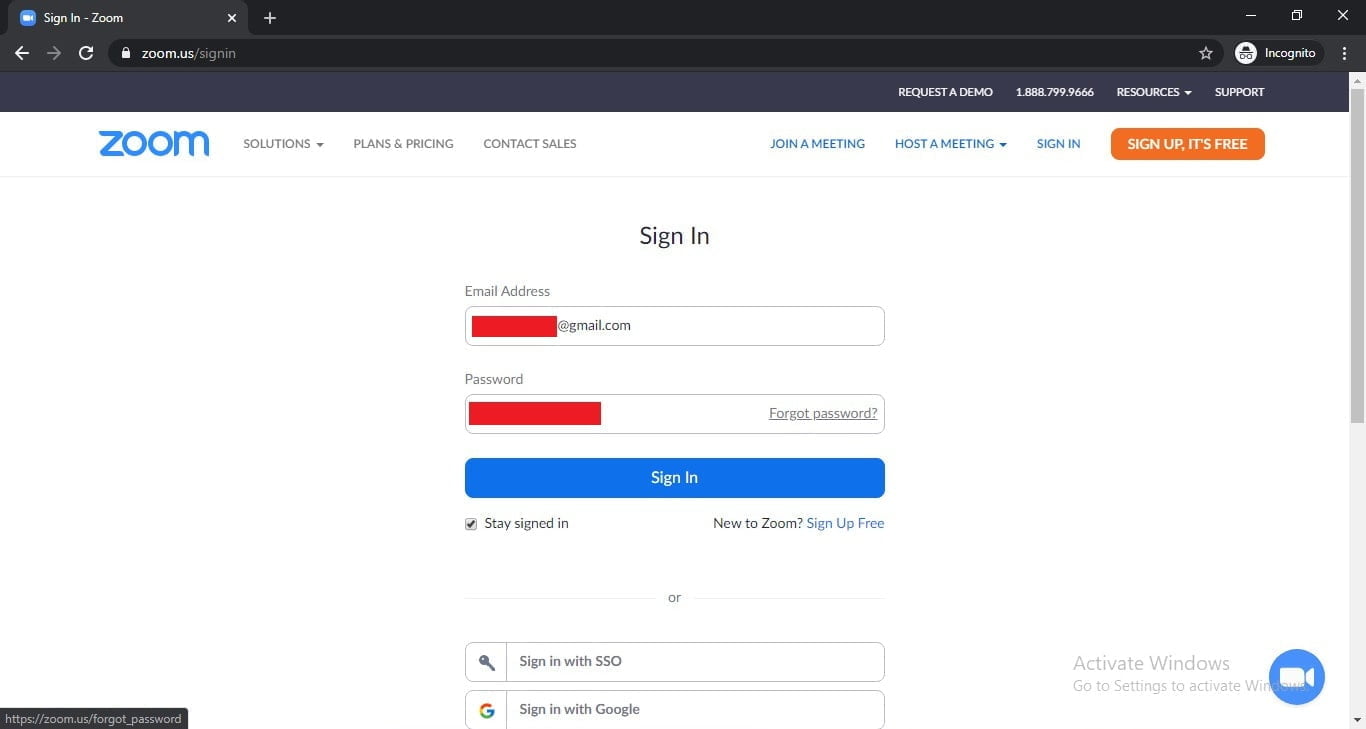Toggle the Stay signed in checkbox
This screenshot has width=1366, height=729.
coord(471,524)
